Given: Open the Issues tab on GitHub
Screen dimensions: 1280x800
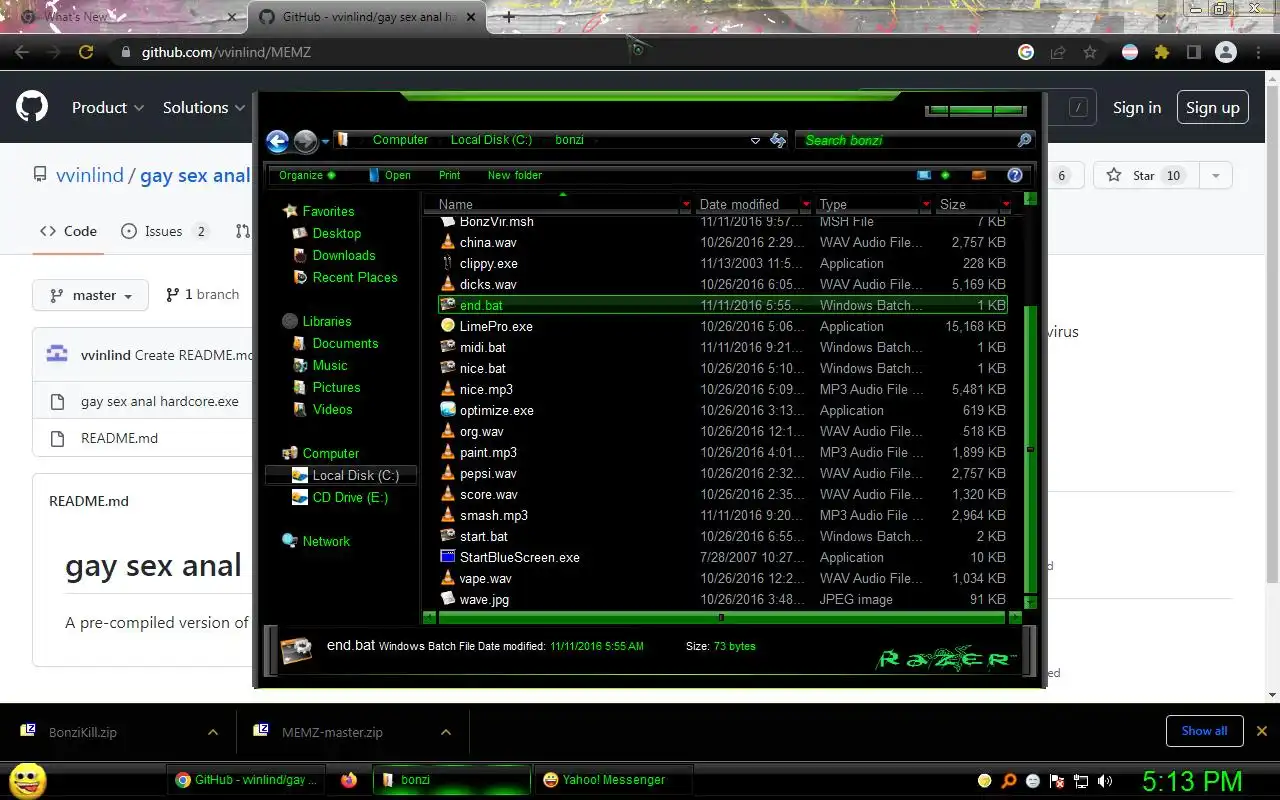Looking at the screenshot, I should tap(164, 231).
